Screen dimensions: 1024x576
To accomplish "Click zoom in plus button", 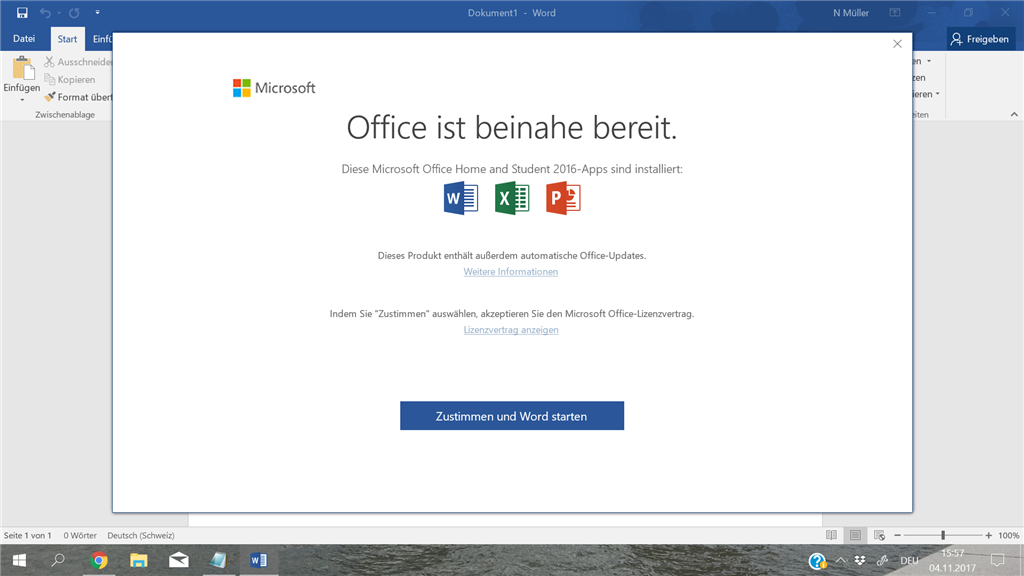I will pyautogui.click(x=989, y=536).
